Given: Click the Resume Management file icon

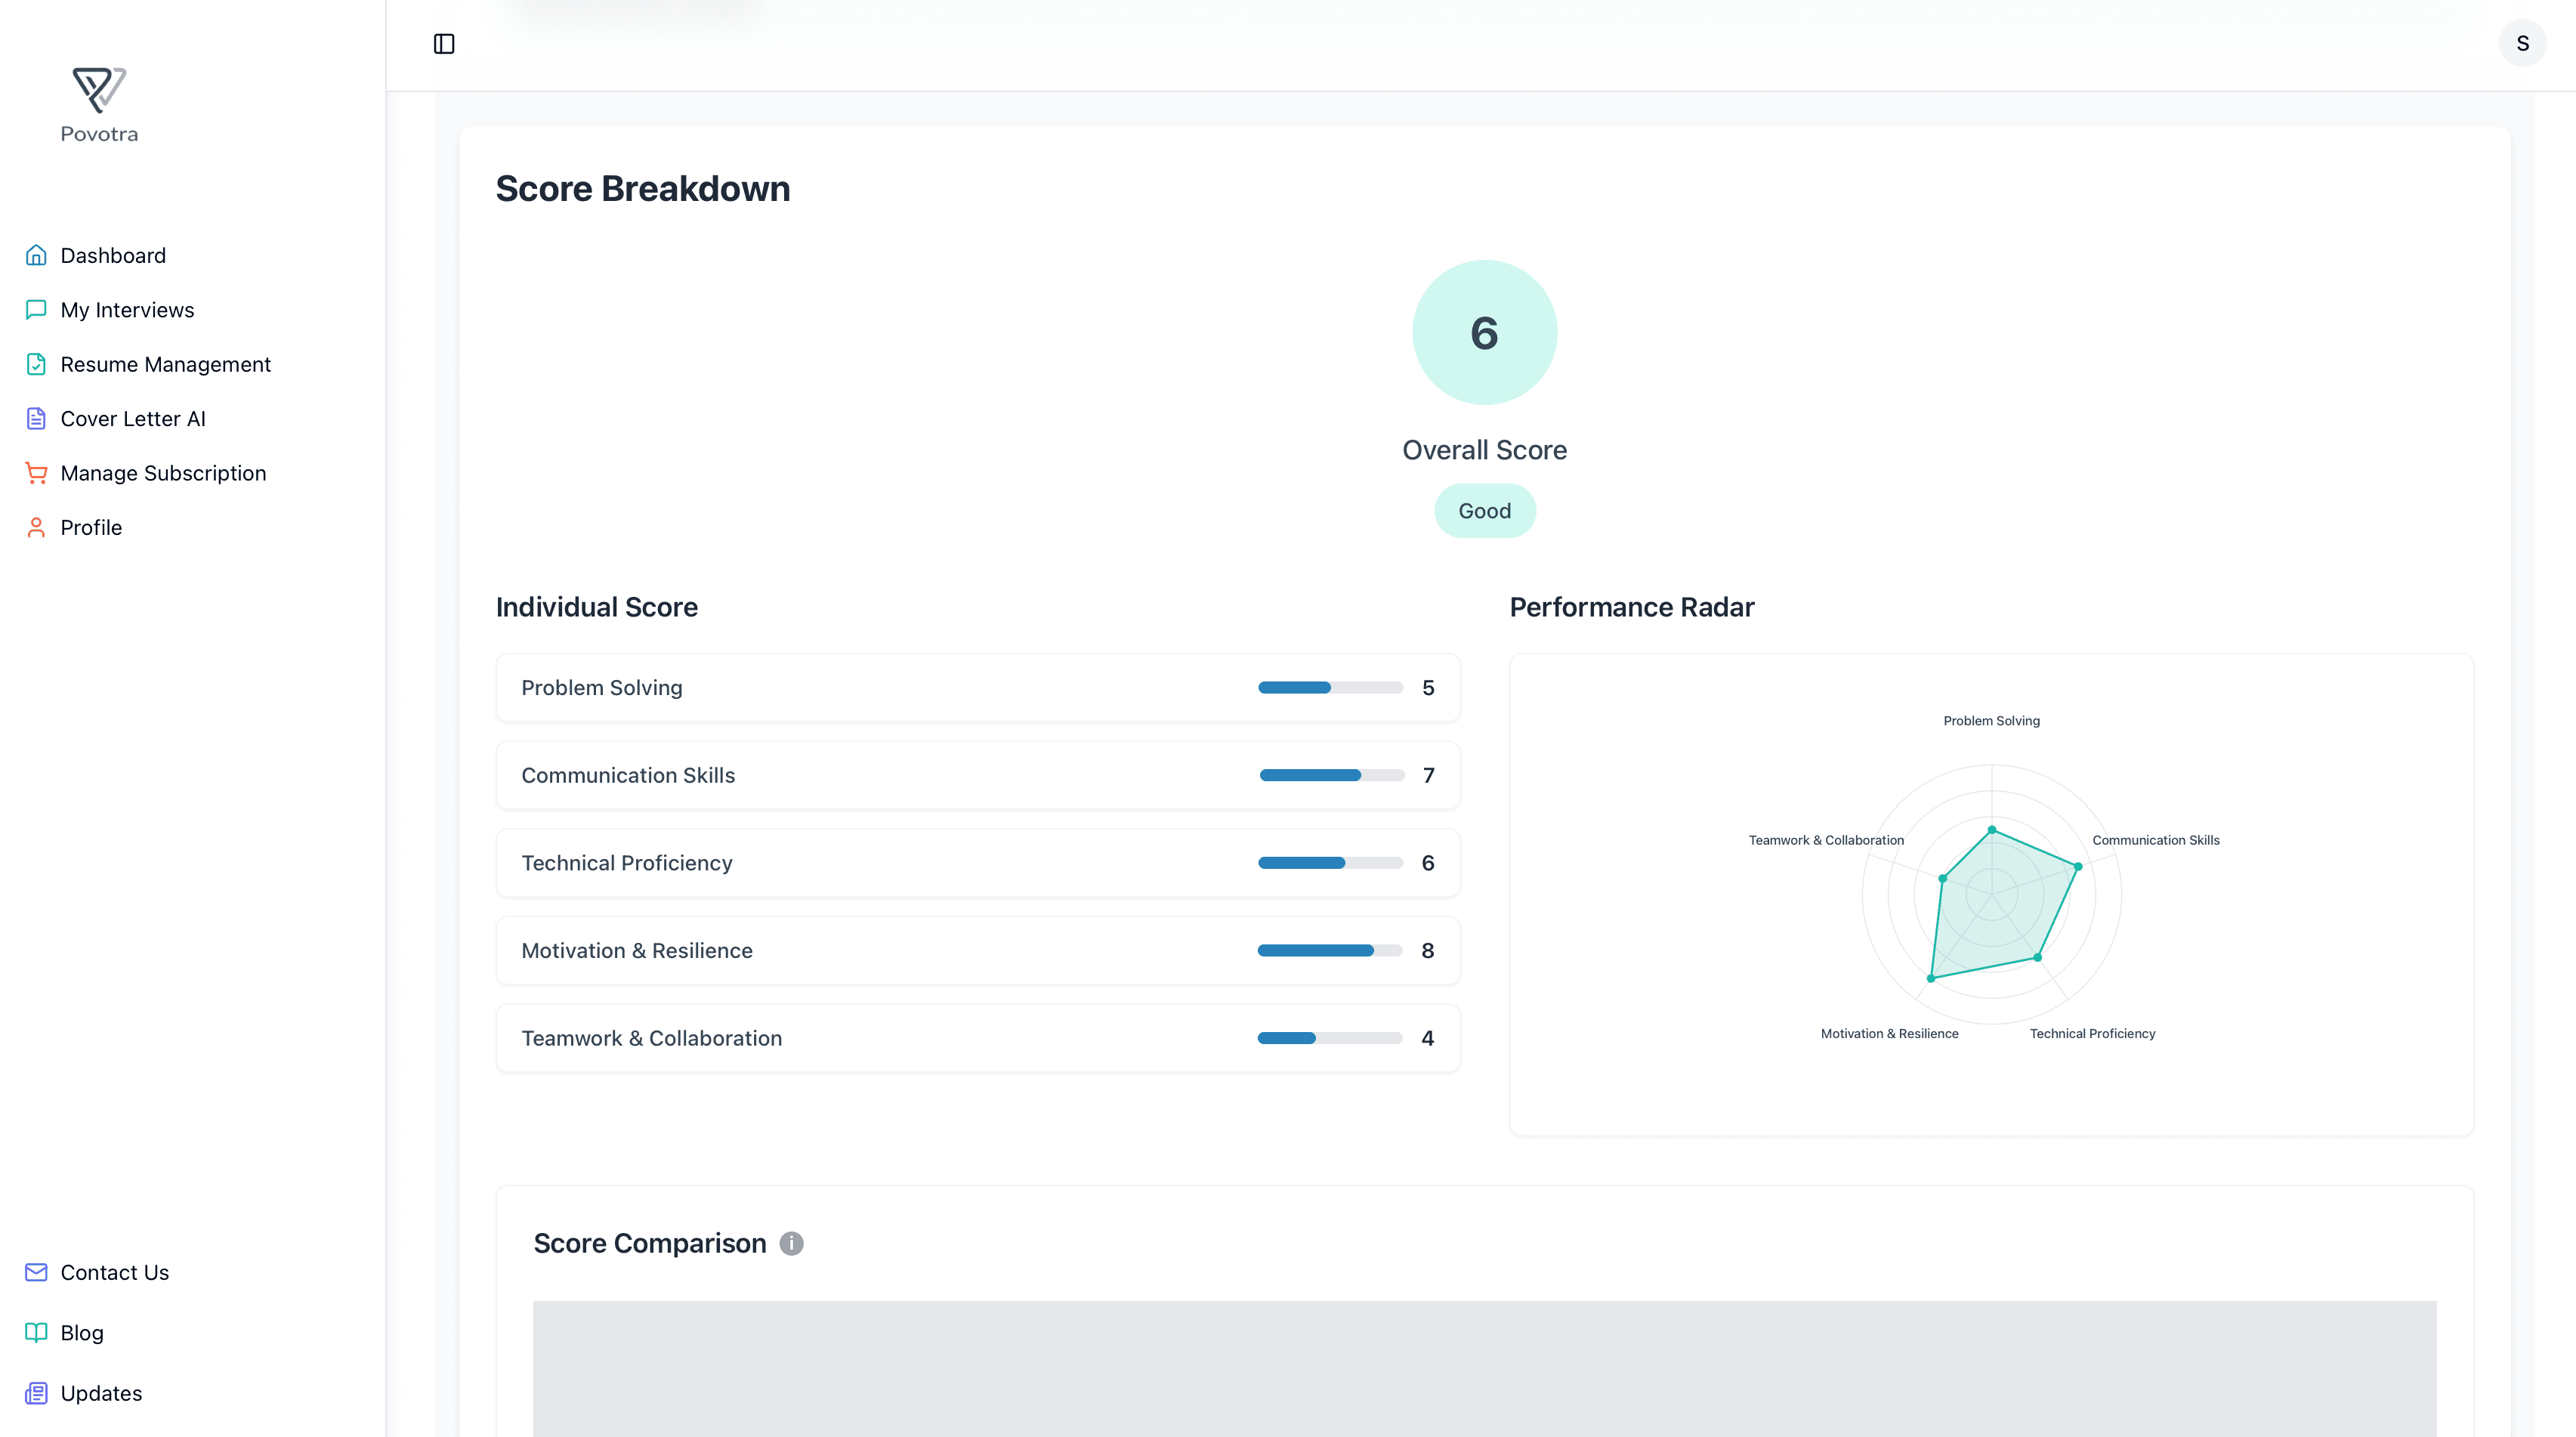Looking at the screenshot, I should [36, 364].
